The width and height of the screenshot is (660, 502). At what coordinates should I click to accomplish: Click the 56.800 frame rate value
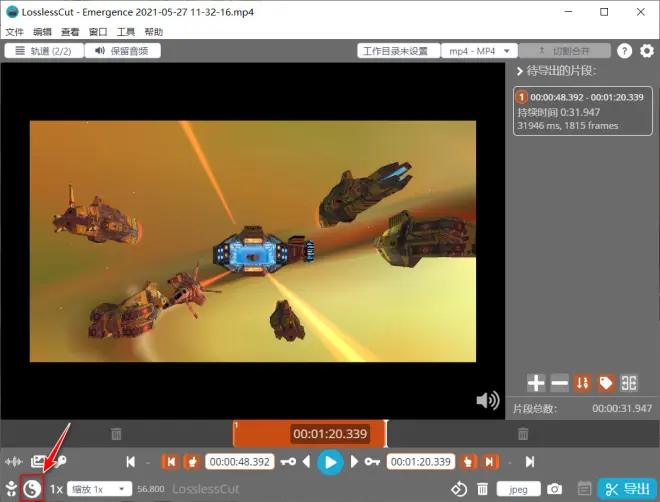[x=151, y=489]
